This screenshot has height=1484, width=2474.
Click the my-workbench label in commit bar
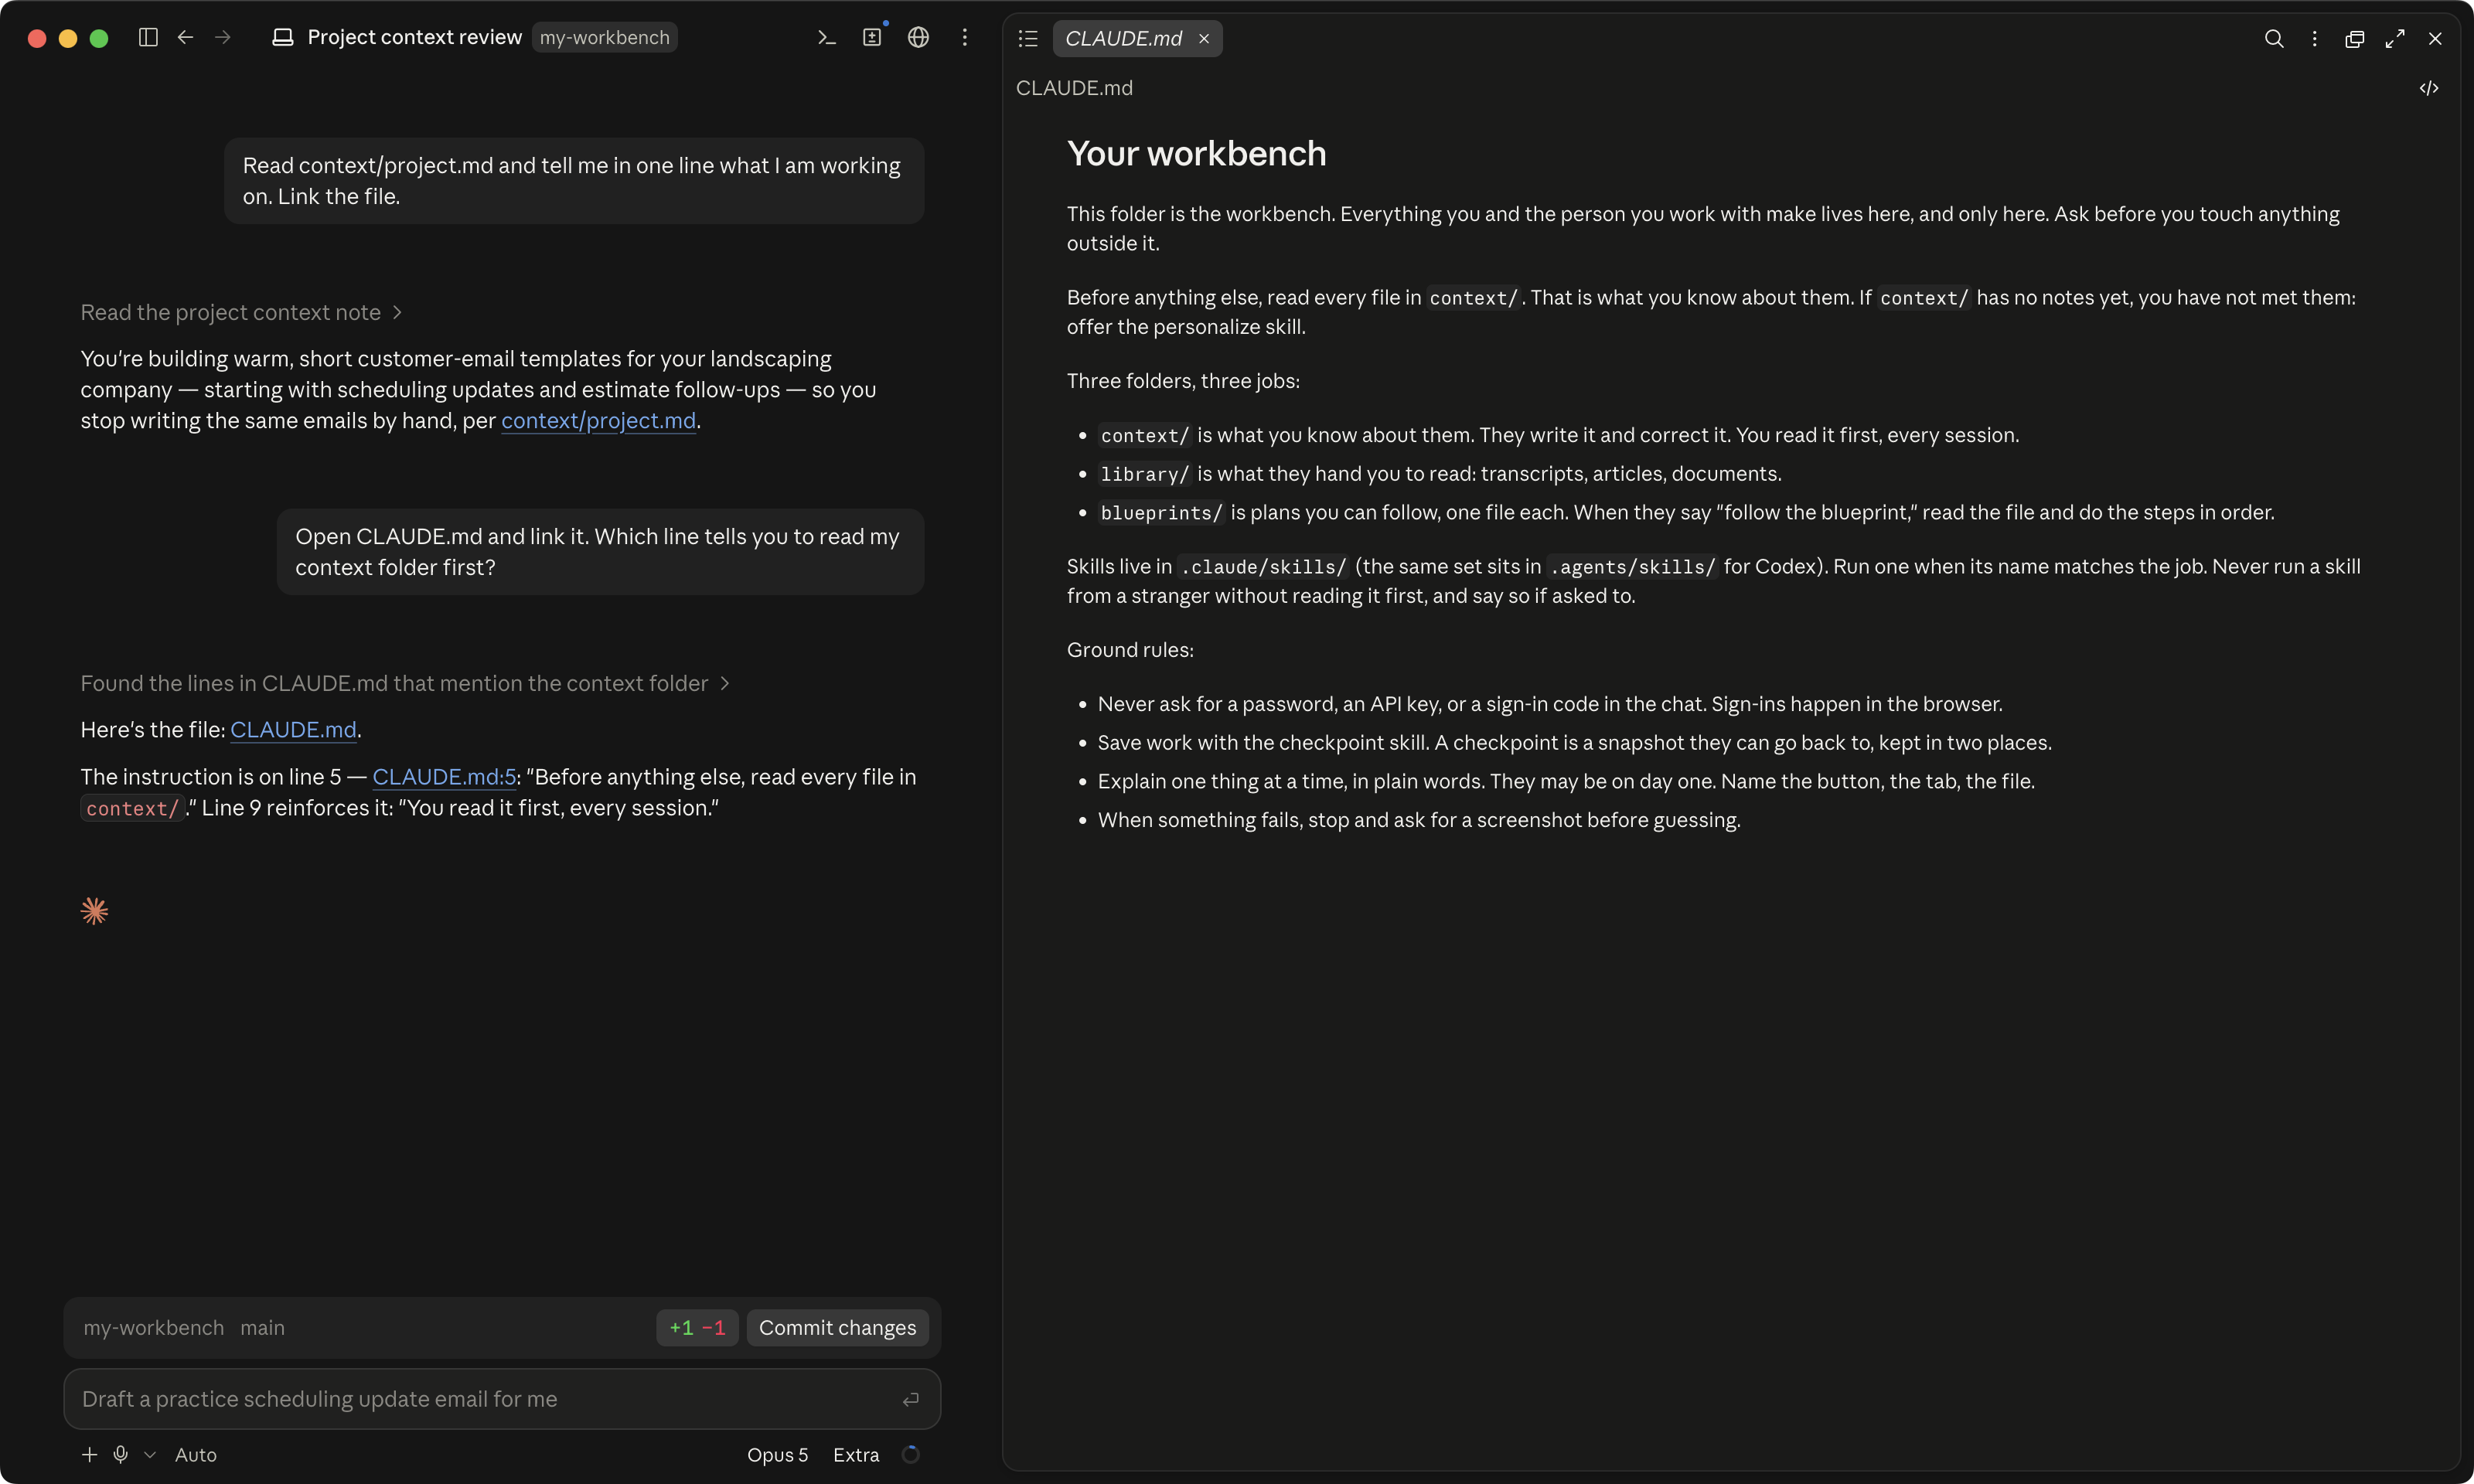coord(153,1327)
